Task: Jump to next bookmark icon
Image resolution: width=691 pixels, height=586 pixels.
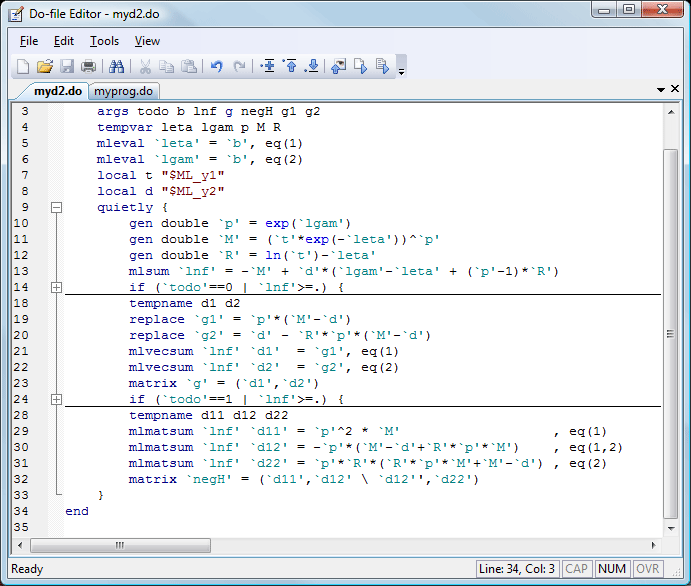Action: click(312, 67)
